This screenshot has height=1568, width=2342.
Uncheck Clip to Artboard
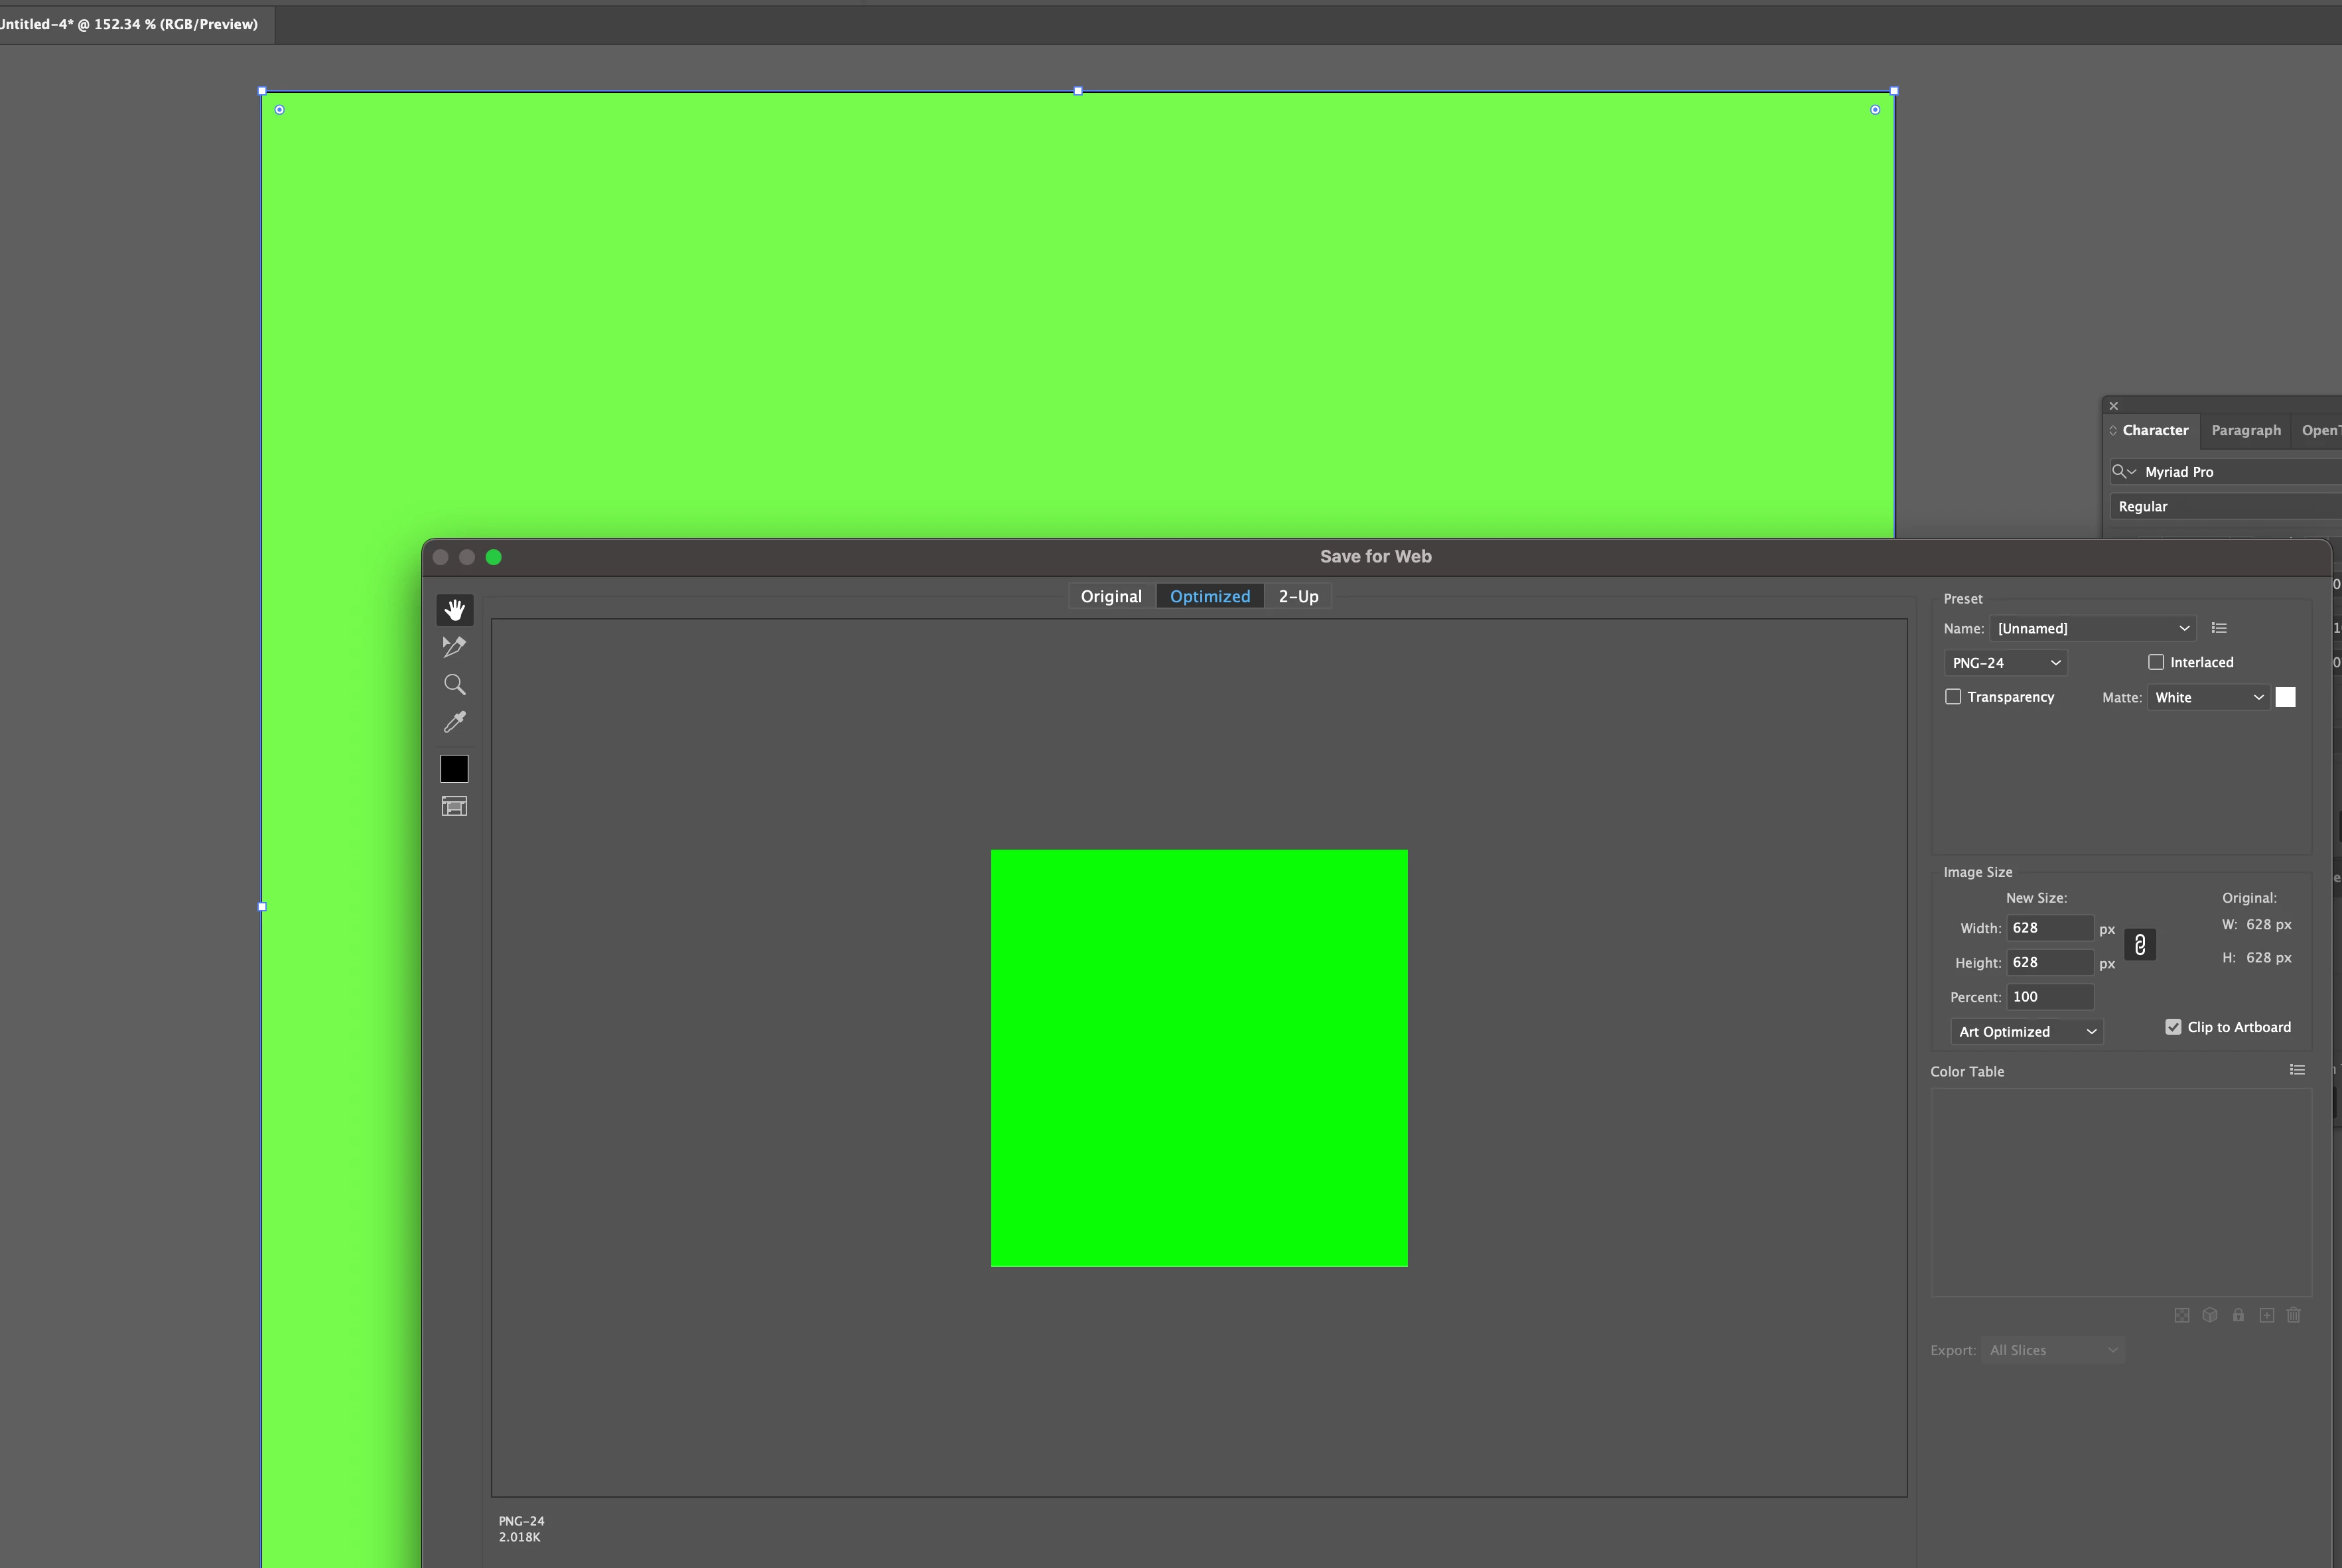point(2173,1027)
